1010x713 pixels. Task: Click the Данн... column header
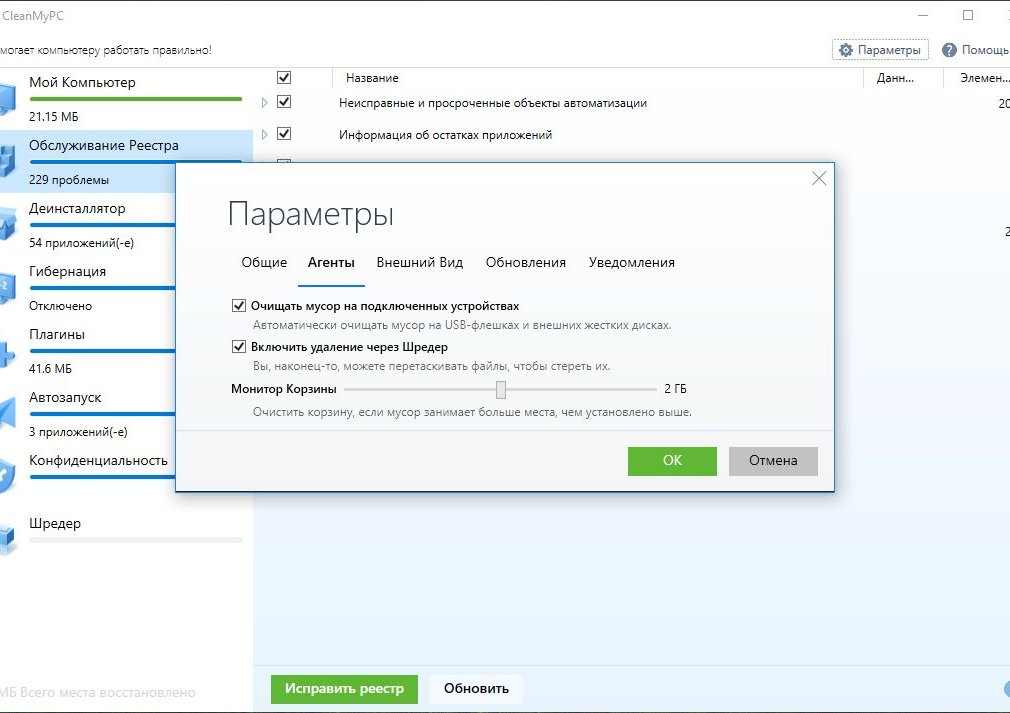point(895,78)
